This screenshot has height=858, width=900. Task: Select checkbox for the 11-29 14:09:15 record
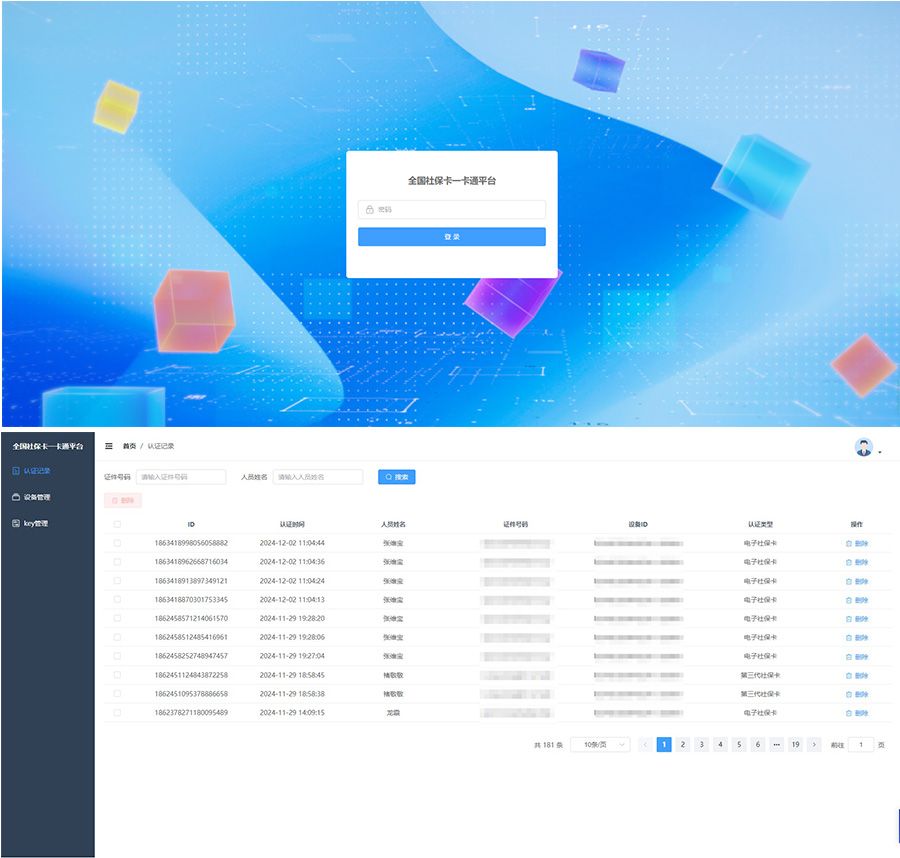pyautogui.click(x=117, y=713)
